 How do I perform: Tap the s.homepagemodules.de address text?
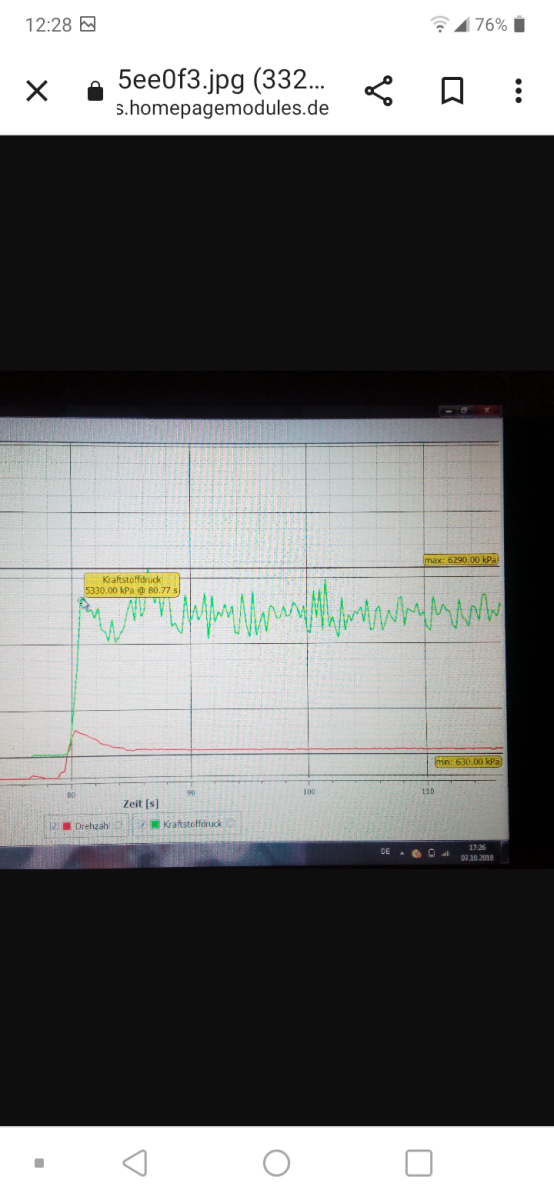pos(222,108)
